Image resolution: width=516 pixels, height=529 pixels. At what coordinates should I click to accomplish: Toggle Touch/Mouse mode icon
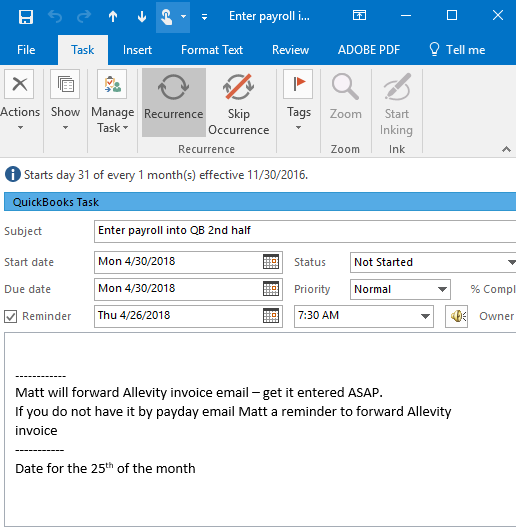coord(166,17)
